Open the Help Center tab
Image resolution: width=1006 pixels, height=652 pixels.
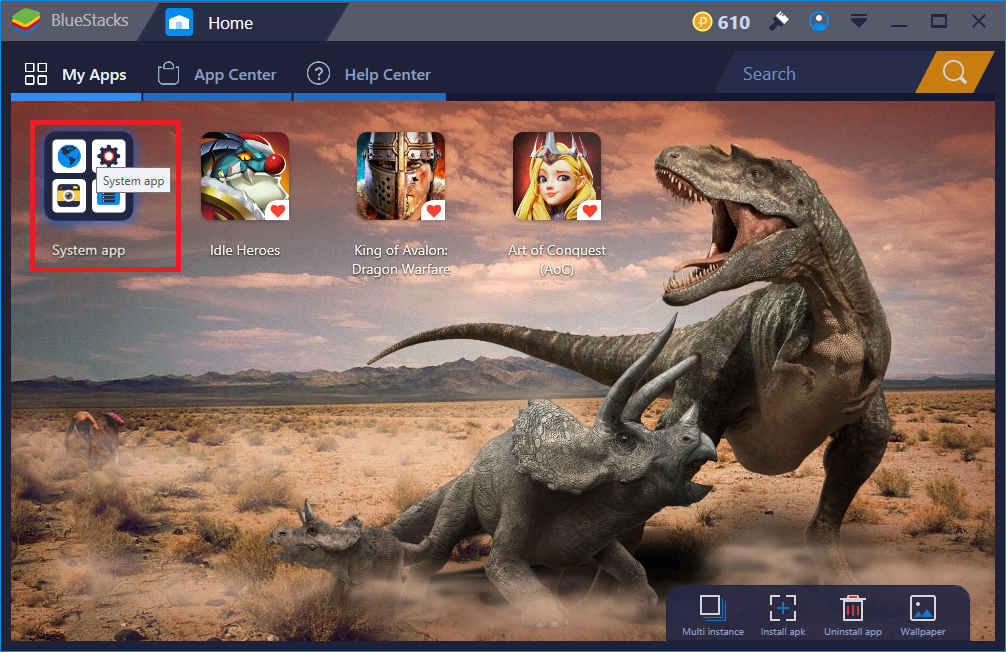369,74
